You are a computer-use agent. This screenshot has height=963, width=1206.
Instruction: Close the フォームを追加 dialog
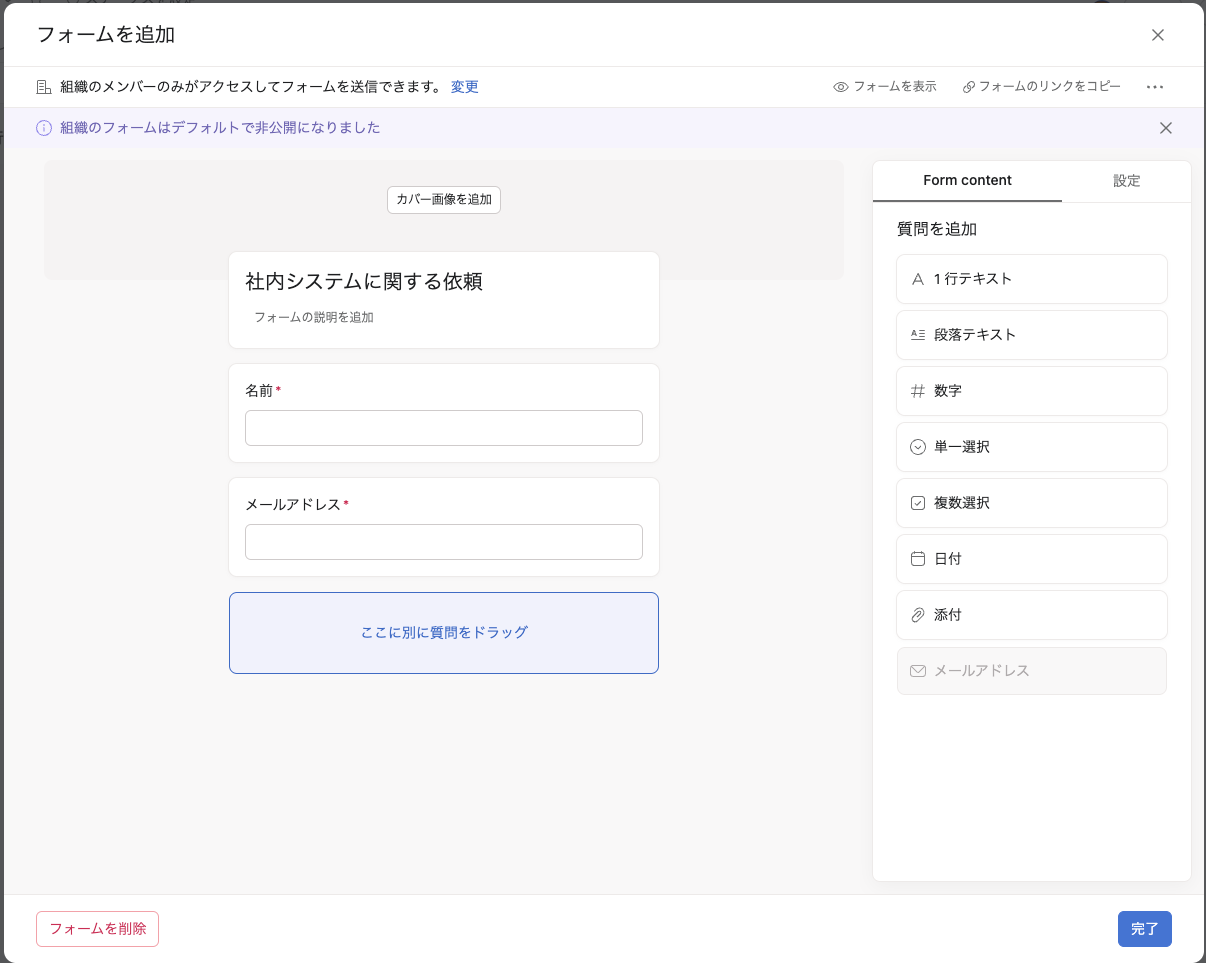[x=1158, y=35]
